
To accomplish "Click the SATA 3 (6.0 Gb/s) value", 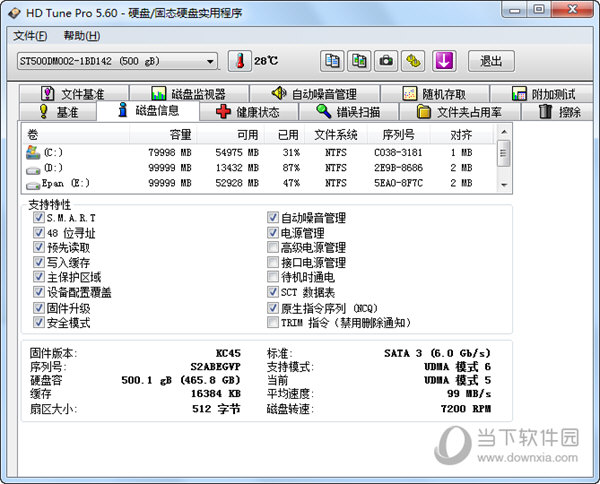I will [437, 353].
